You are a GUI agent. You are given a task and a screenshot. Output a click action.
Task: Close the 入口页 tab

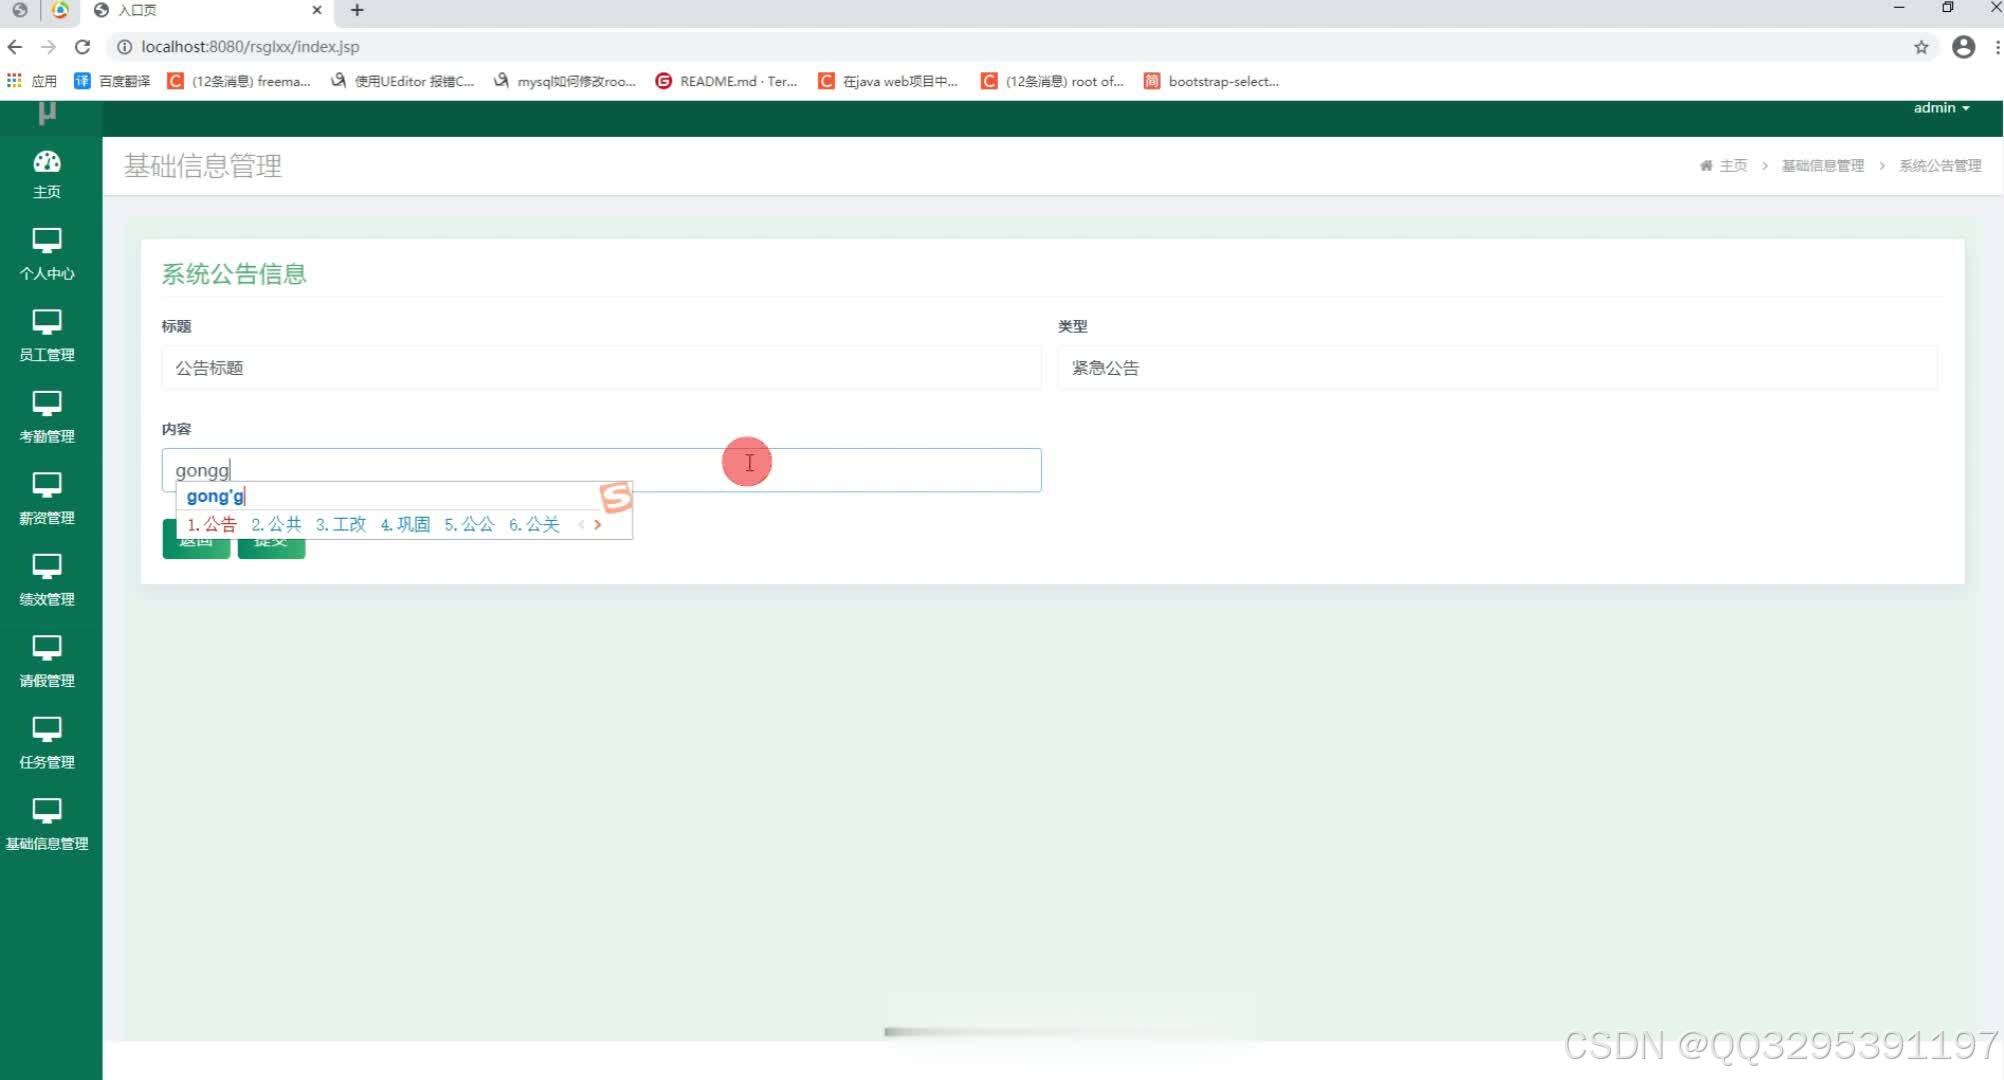317,10
